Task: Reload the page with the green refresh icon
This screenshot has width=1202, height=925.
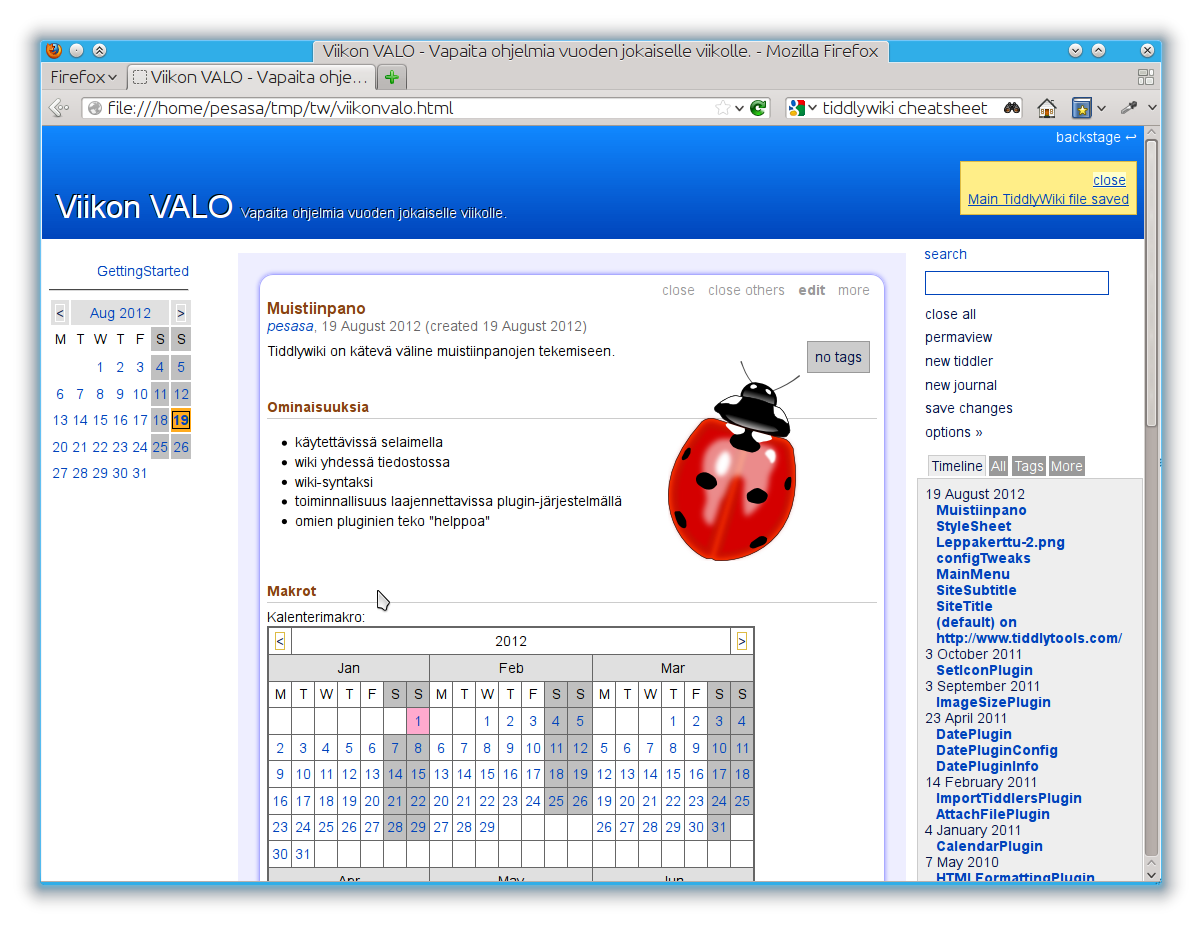Action: pos(758,108)
